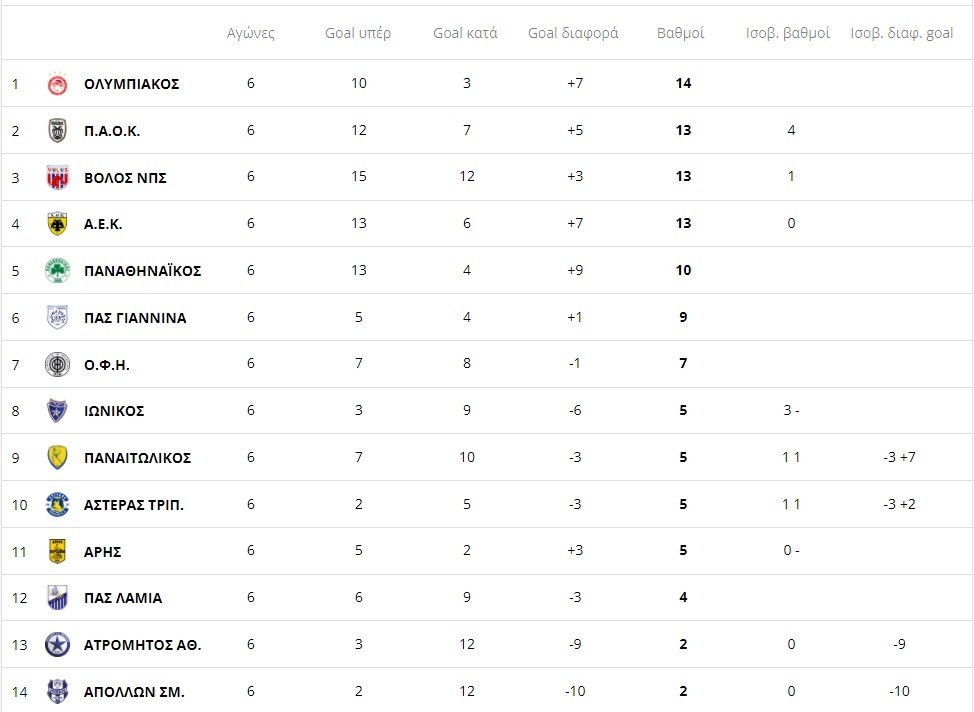Click the Βόλος ΝΠΣ club crest

click(57, 178)
